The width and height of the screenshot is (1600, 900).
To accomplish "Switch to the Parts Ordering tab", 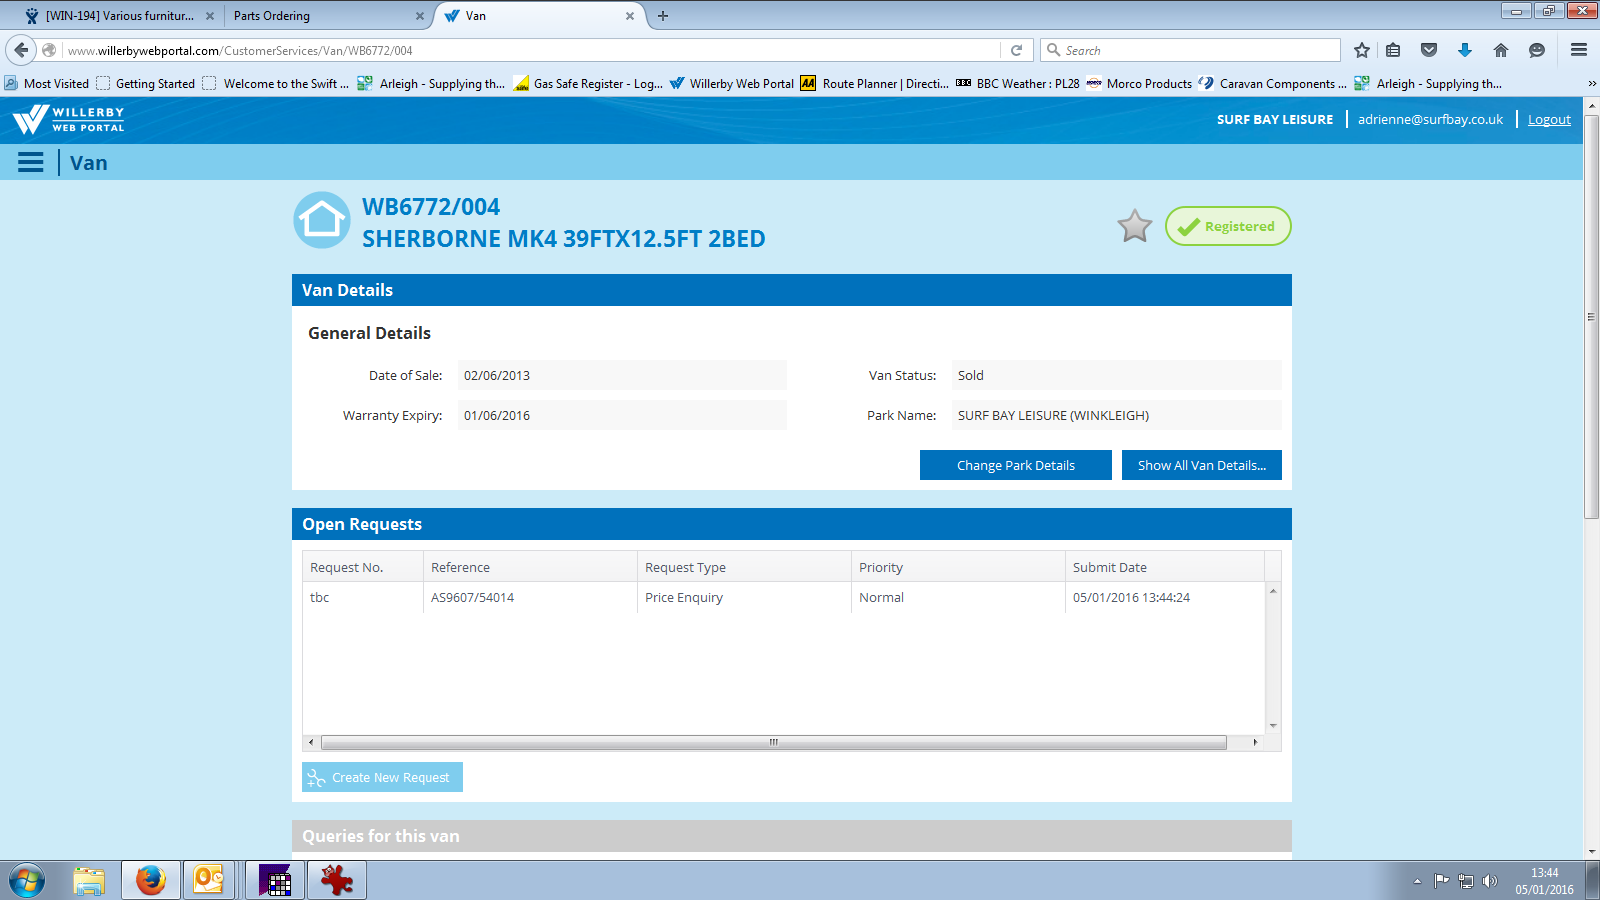I will [x=326, y=16].
